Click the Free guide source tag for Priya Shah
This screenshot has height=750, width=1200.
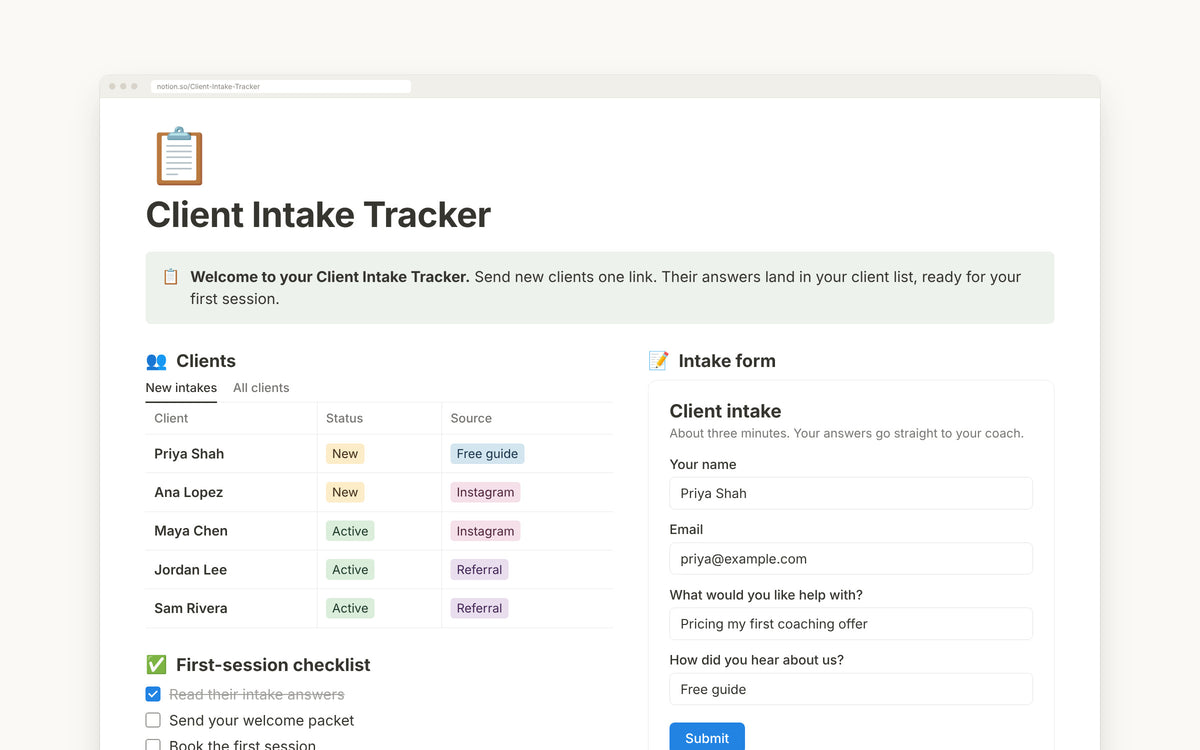click(487, 454)
